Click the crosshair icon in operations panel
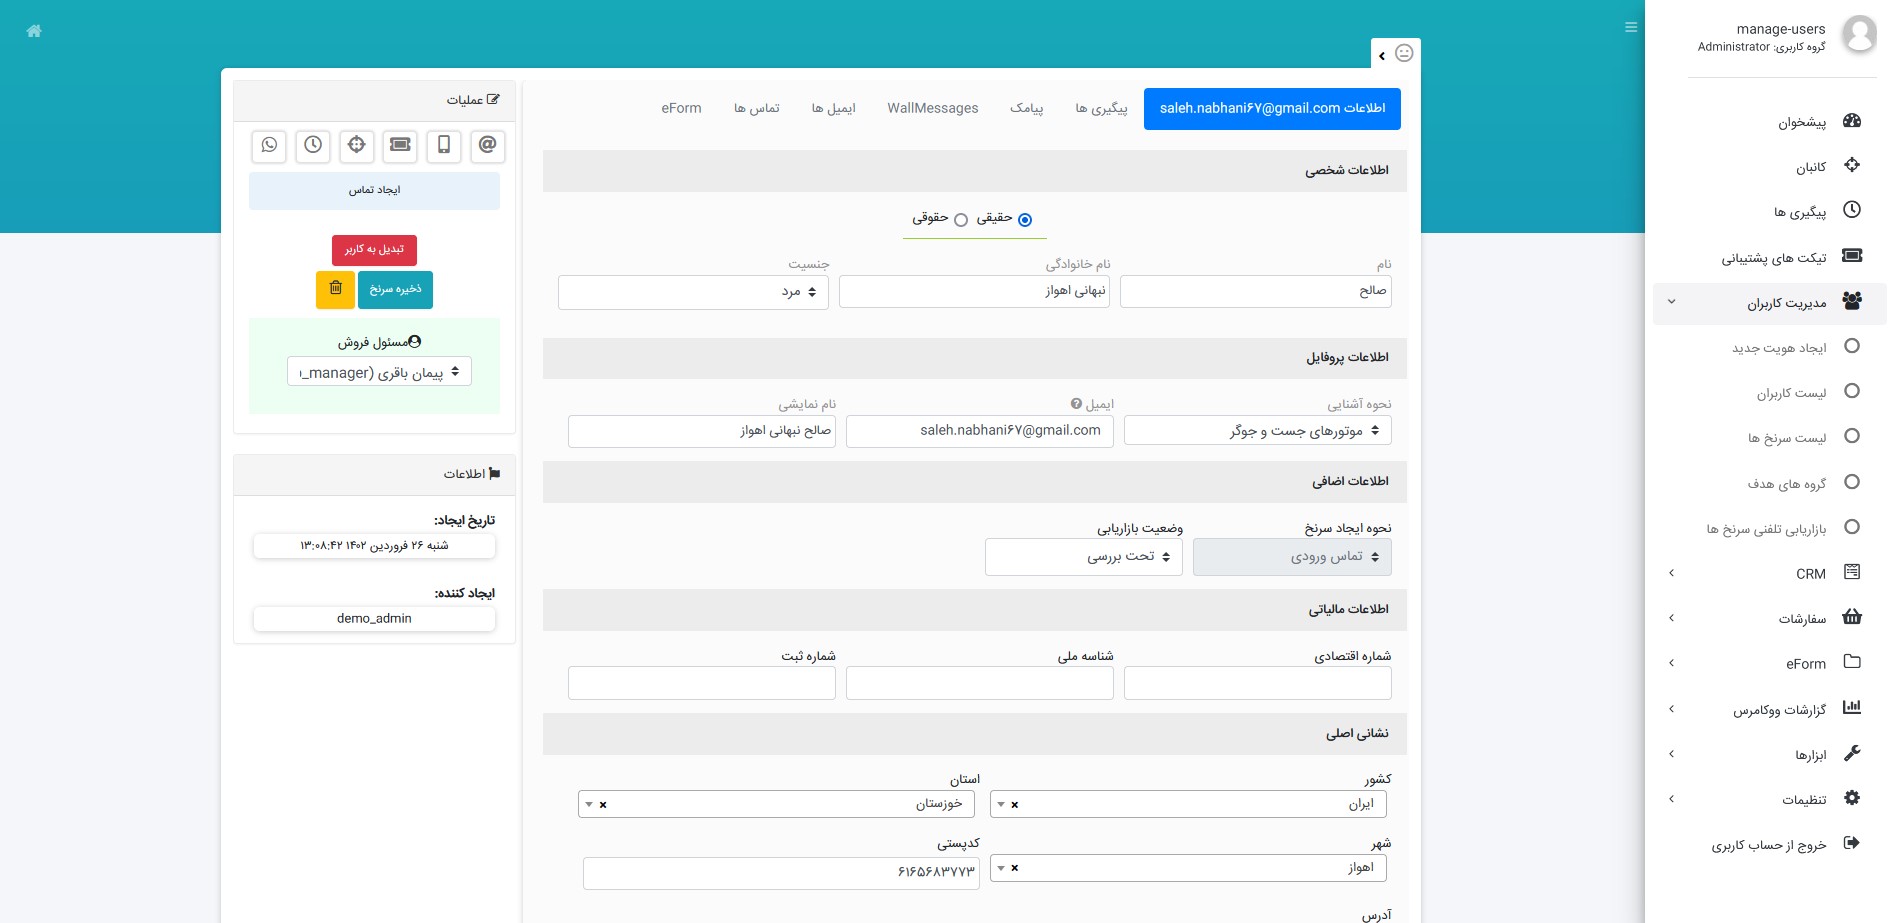 point(356,146)
